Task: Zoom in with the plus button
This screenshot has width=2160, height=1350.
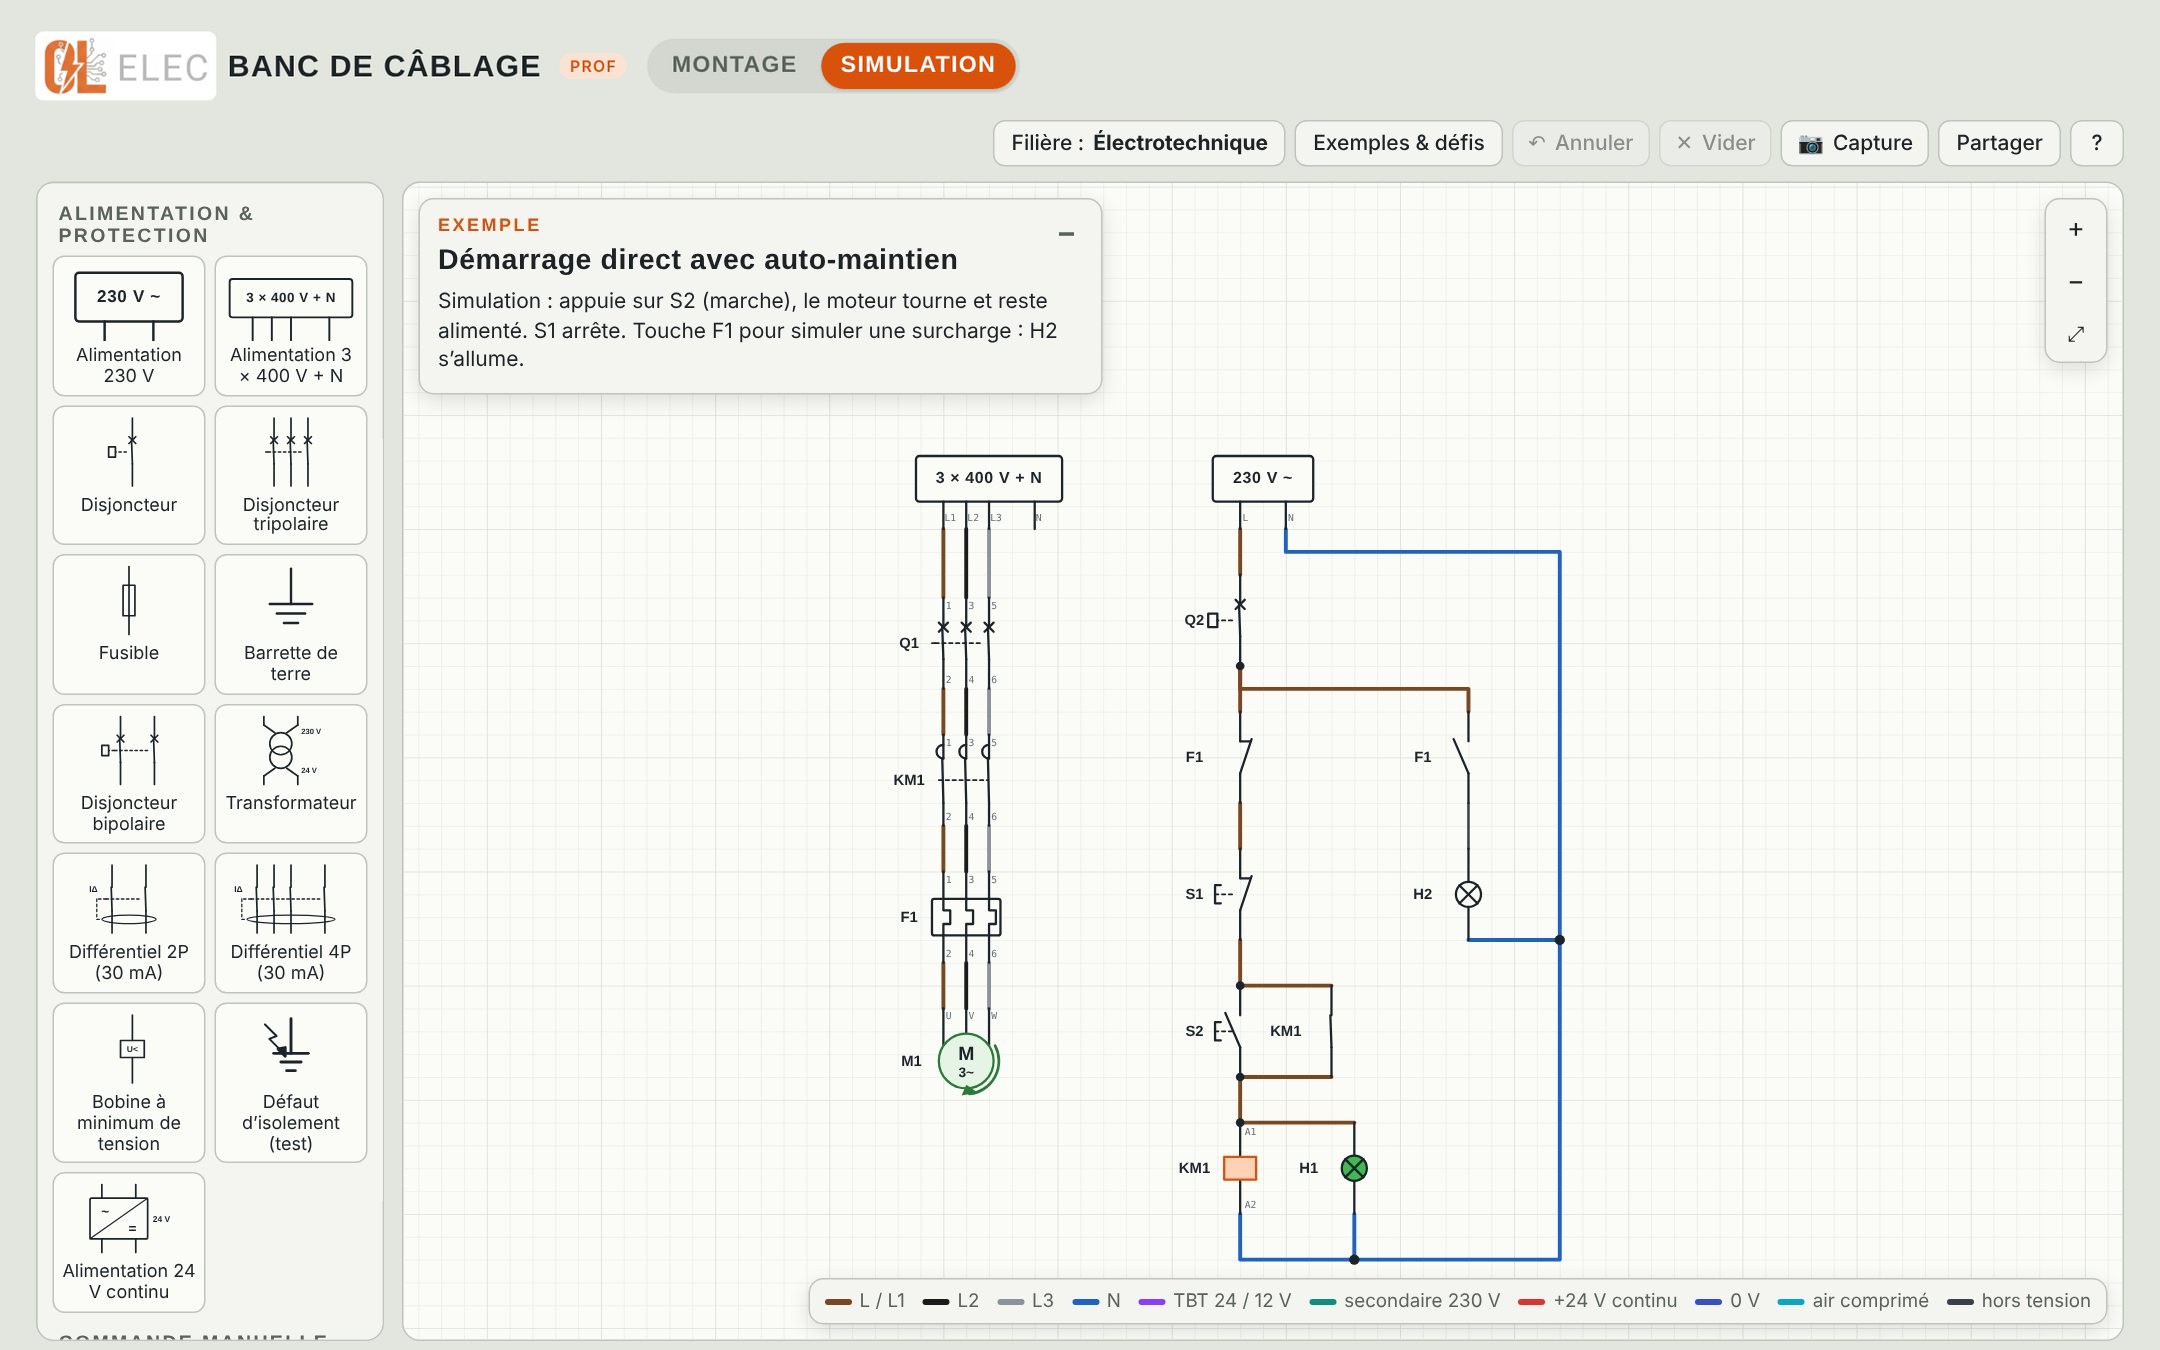Action: click(2076, 229)
